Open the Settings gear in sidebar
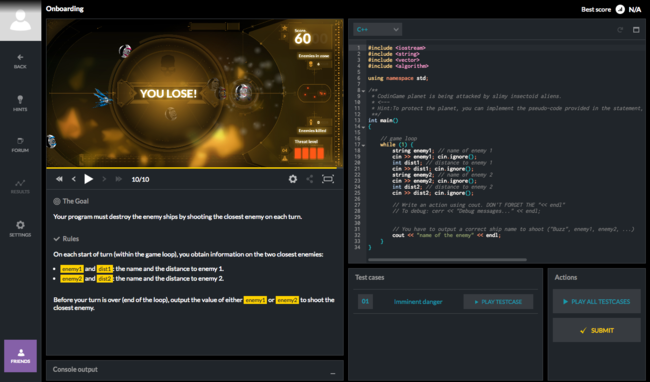This screenshot has height=382, width=650. (20, 225)
